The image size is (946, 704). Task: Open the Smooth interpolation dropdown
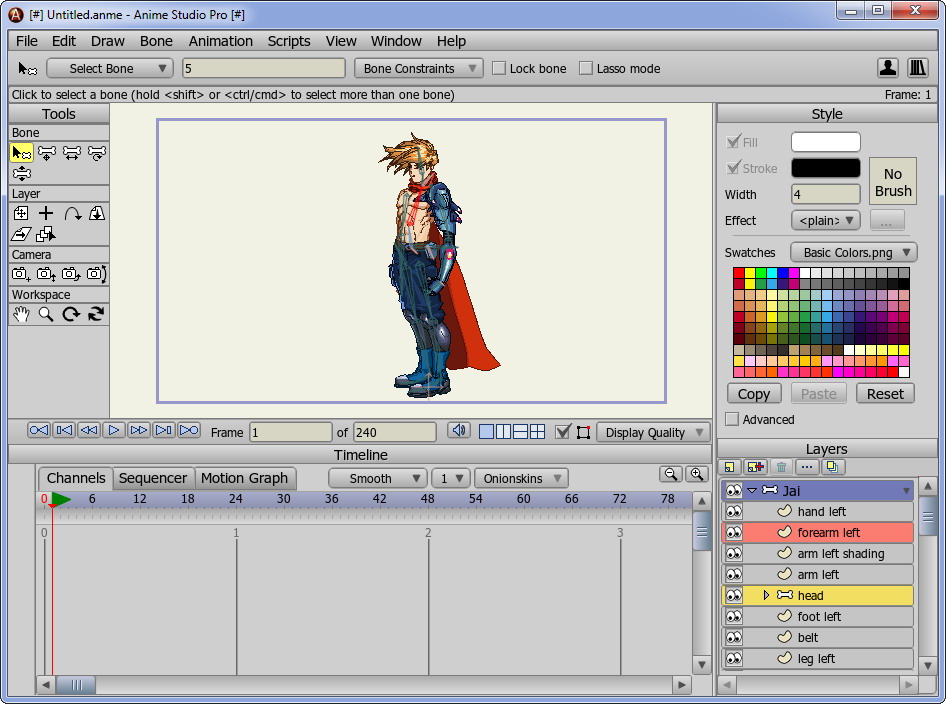click(x=378, y=478)
